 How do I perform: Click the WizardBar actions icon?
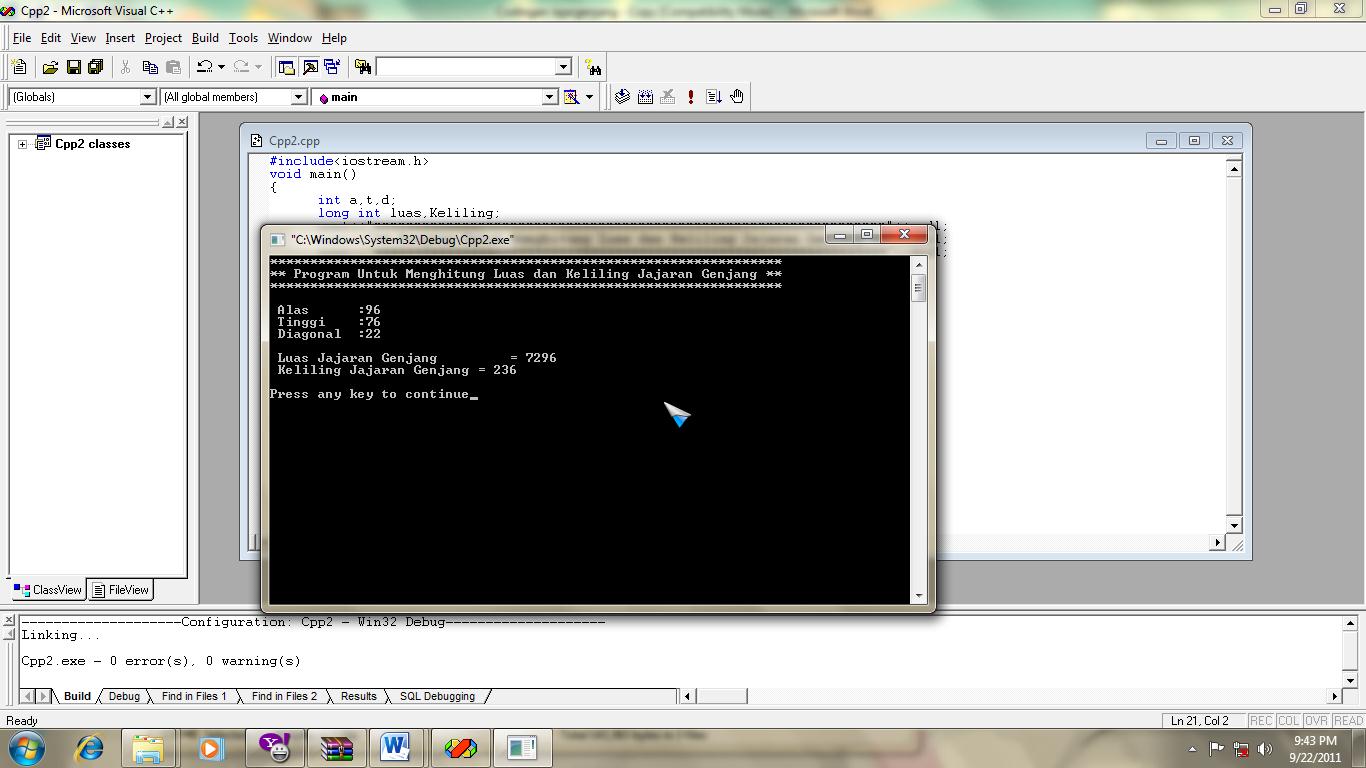click(x=572, y=97)
